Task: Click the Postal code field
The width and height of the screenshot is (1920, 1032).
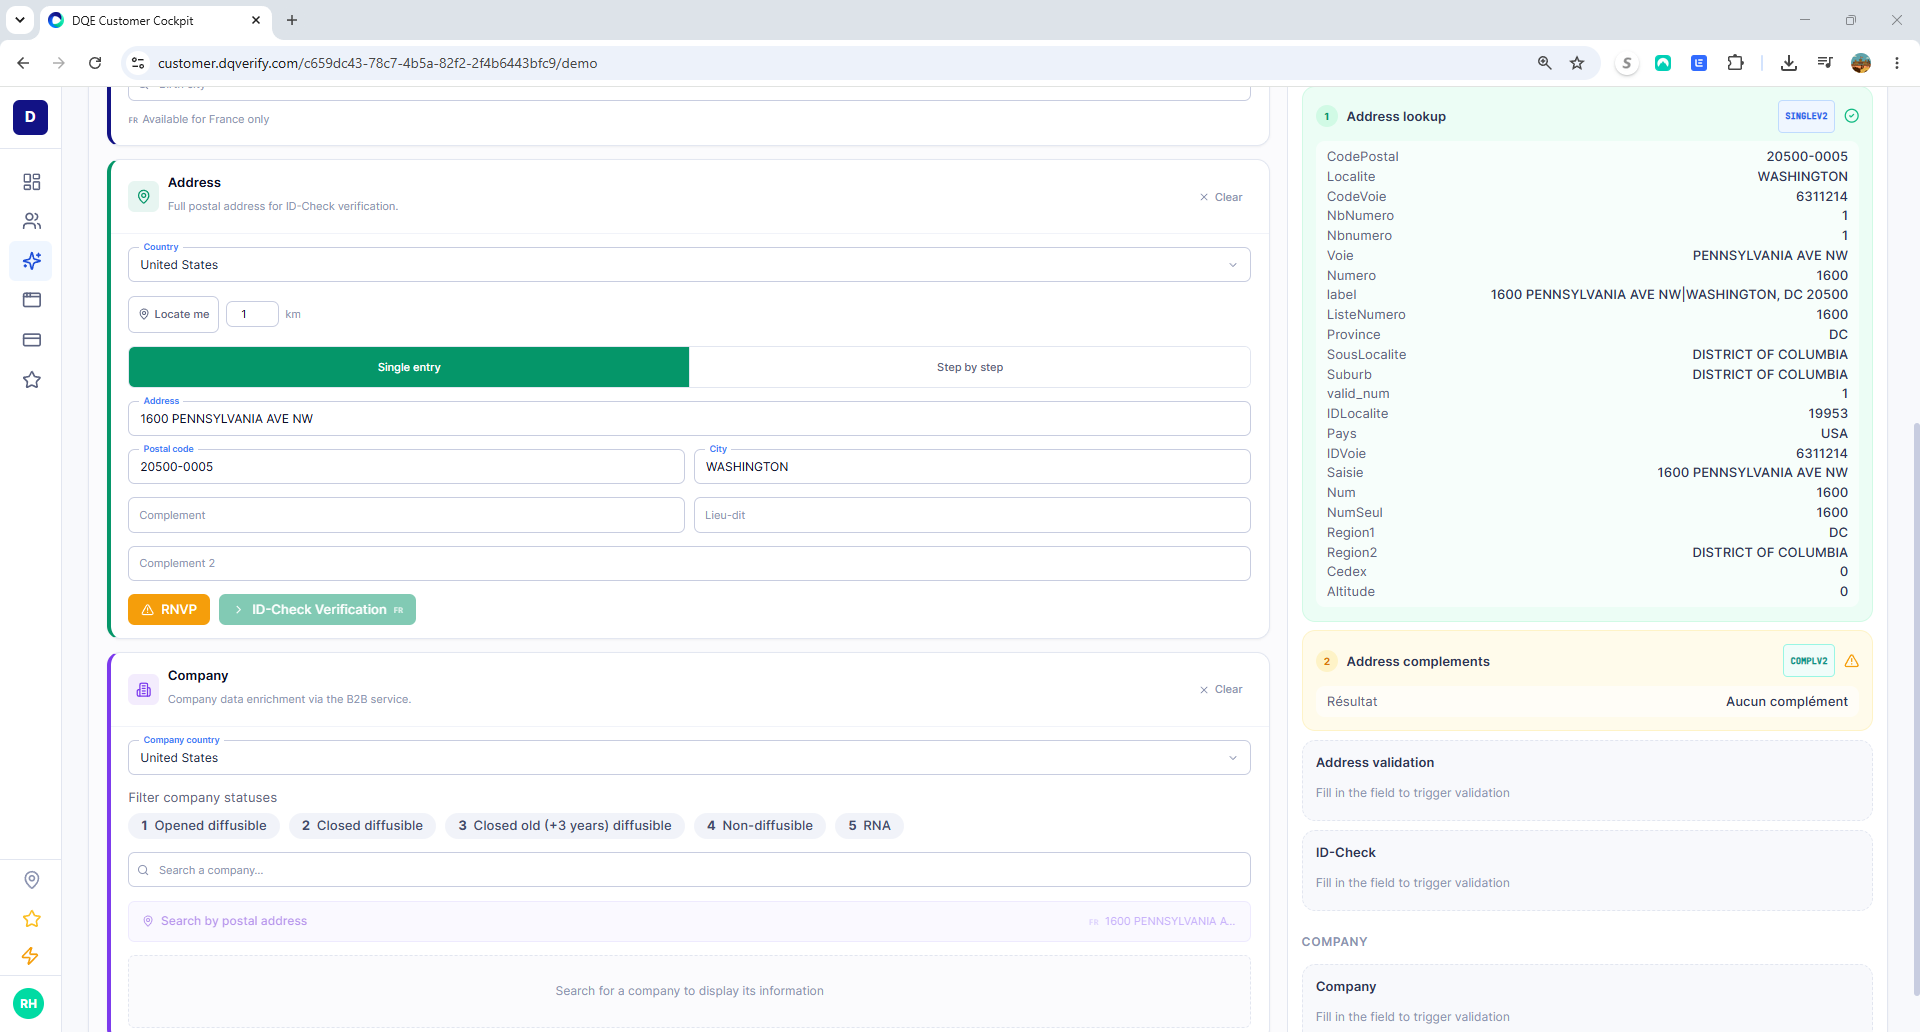Action: (x=406, y=467)
